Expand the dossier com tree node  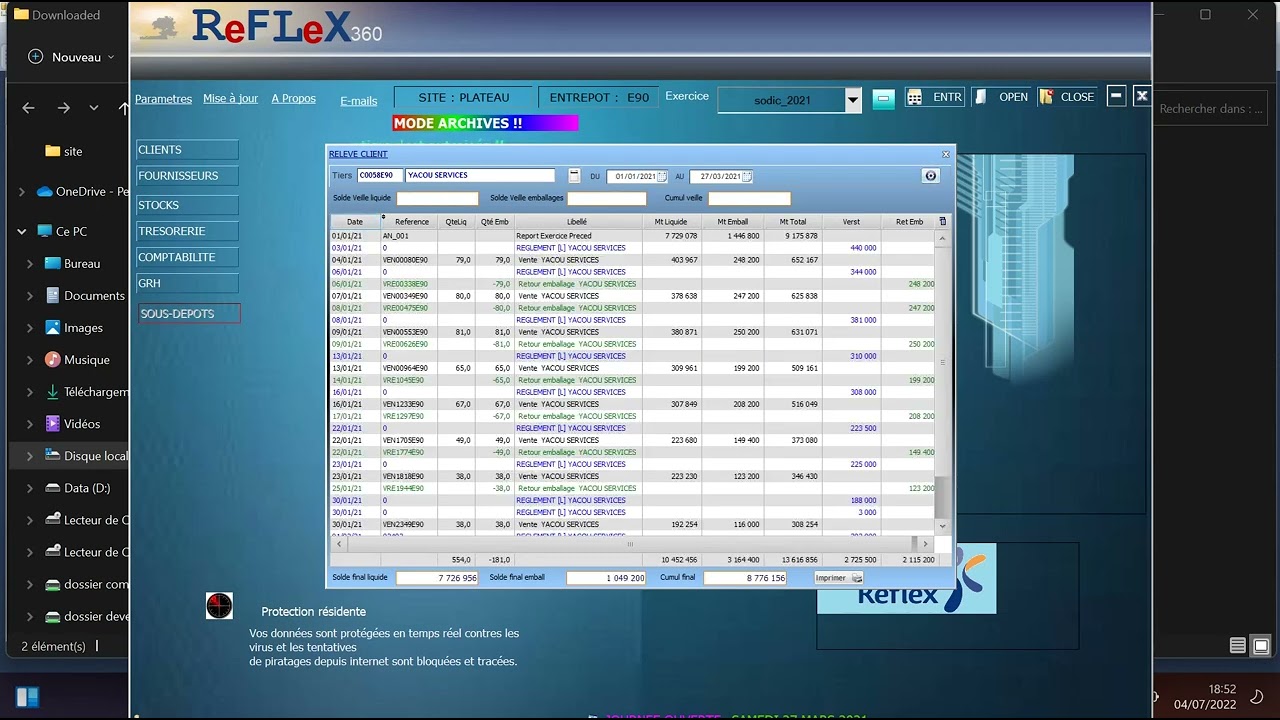tap(30, 583)
